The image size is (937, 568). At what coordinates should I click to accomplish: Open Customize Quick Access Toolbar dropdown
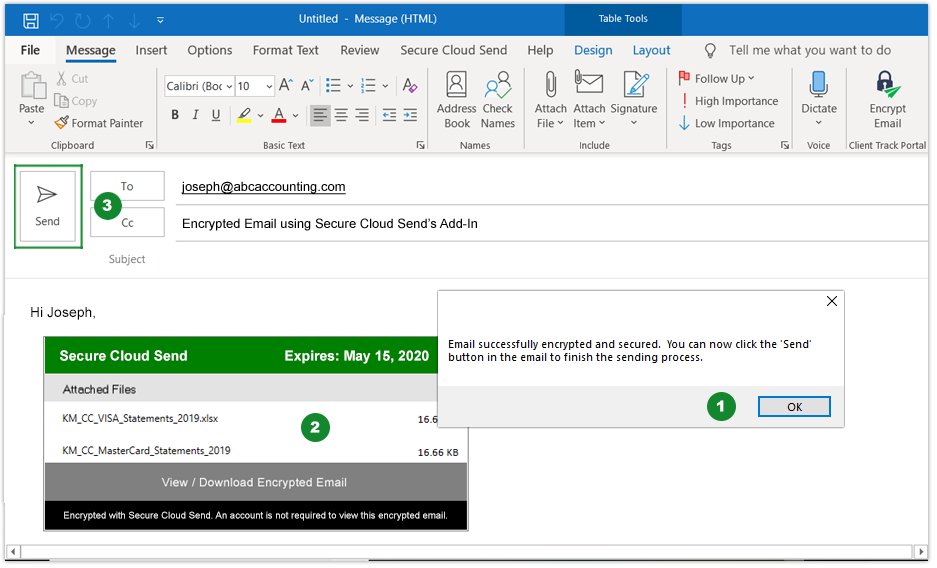click(x=160, y=20)
